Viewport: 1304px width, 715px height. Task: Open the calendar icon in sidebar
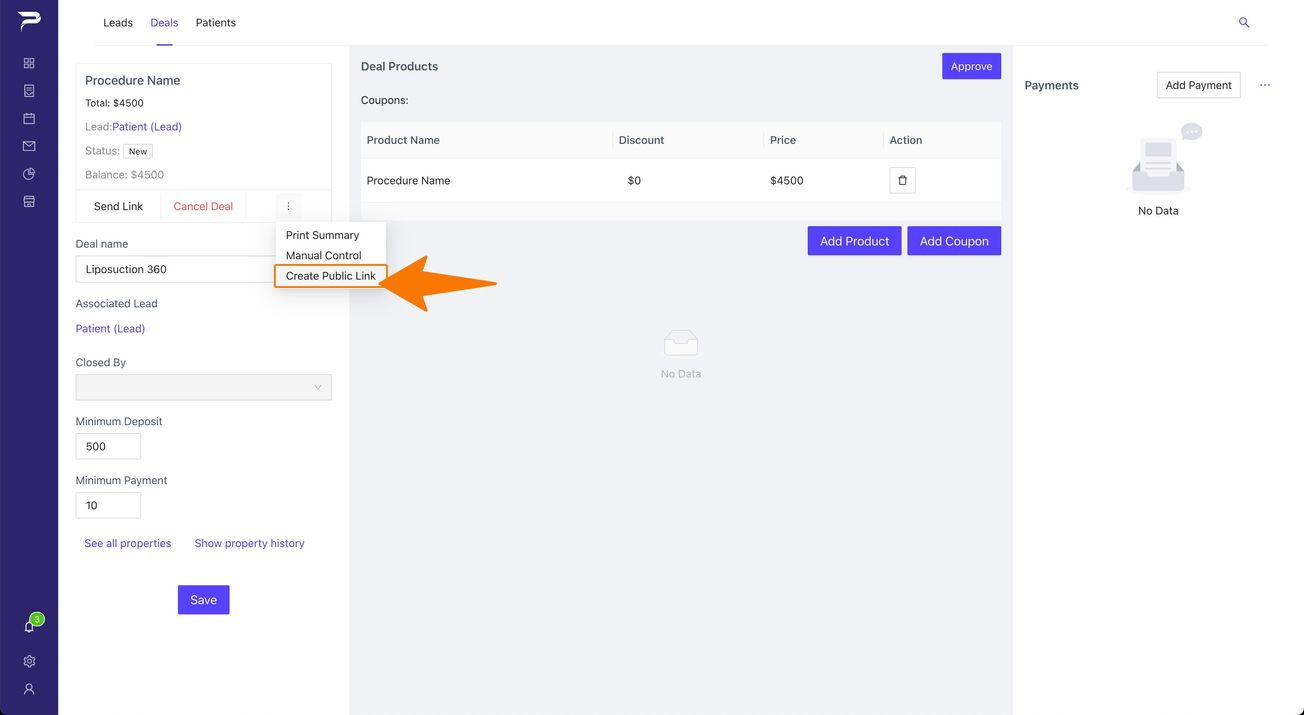[29, 118]
